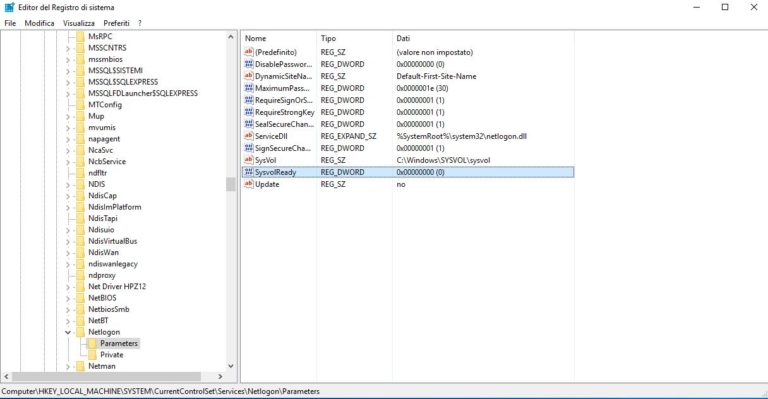This screenshot has height=399, width=768.
Task: Sort values by the Tipo column header
Action: (x=354, y=38)
